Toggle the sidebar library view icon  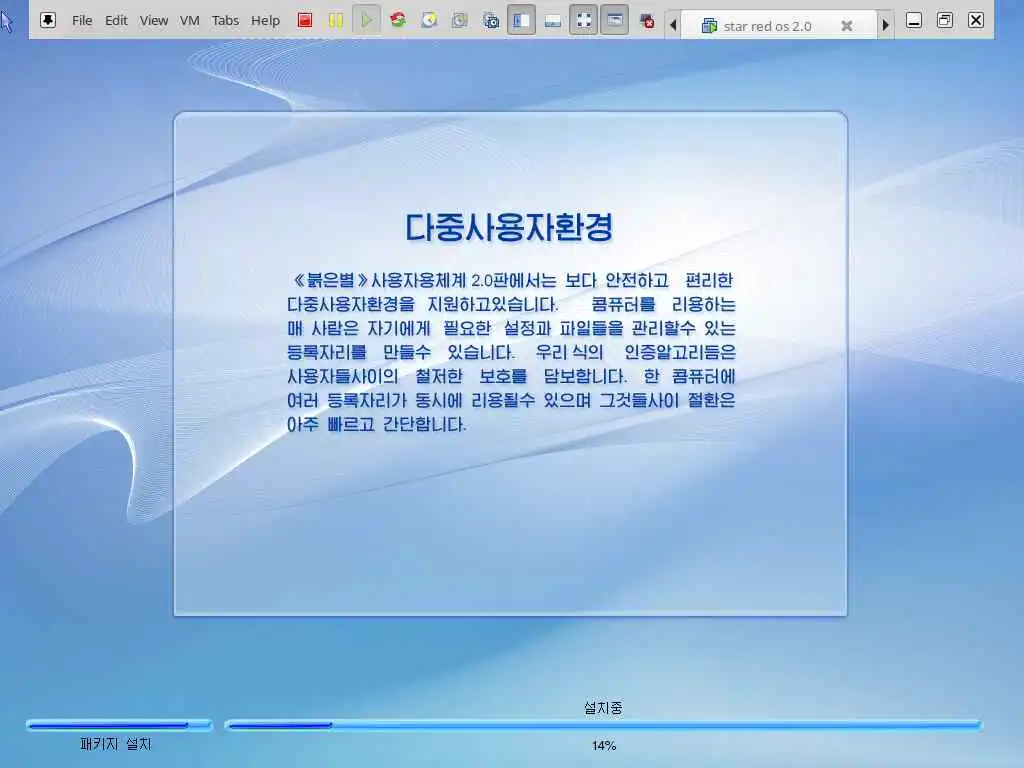click(x=521, y=20)
